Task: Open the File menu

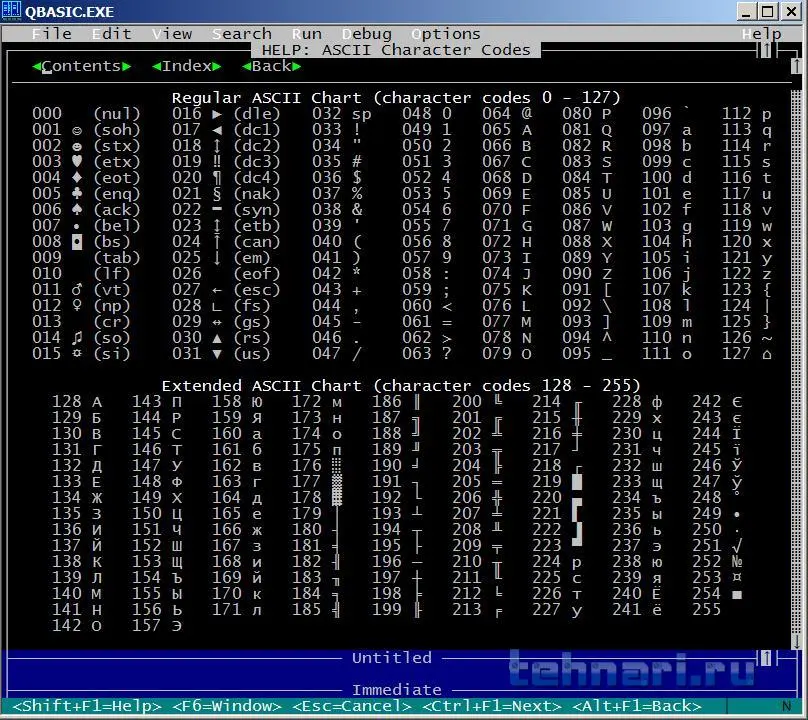Action: tap(52, 34)
